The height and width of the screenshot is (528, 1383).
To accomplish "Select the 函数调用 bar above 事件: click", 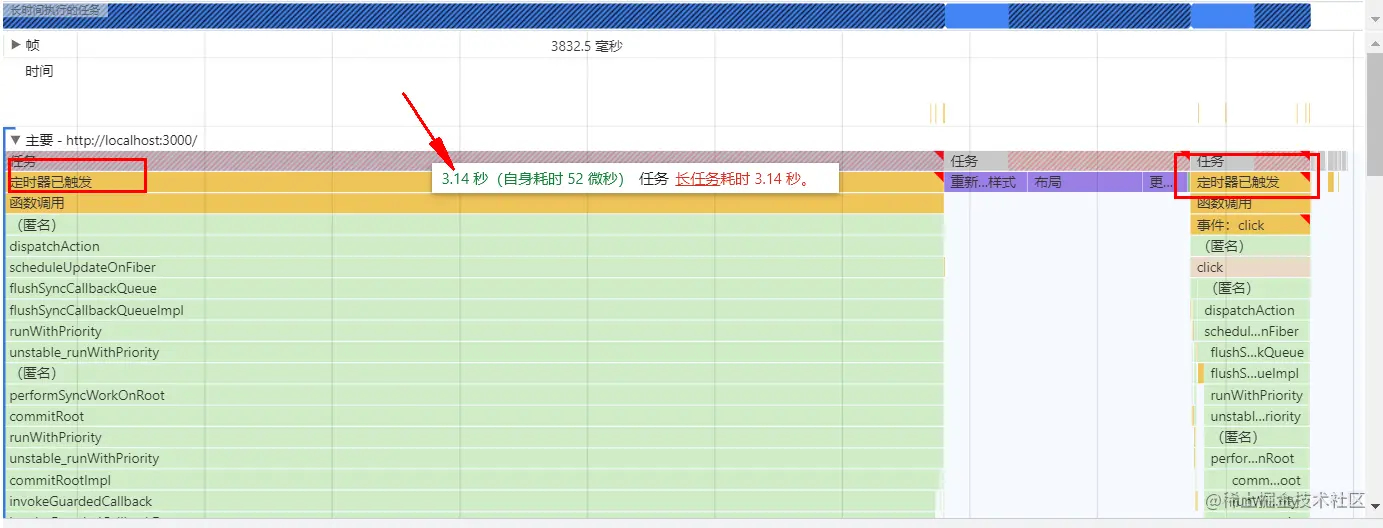I will [1250, 203].
